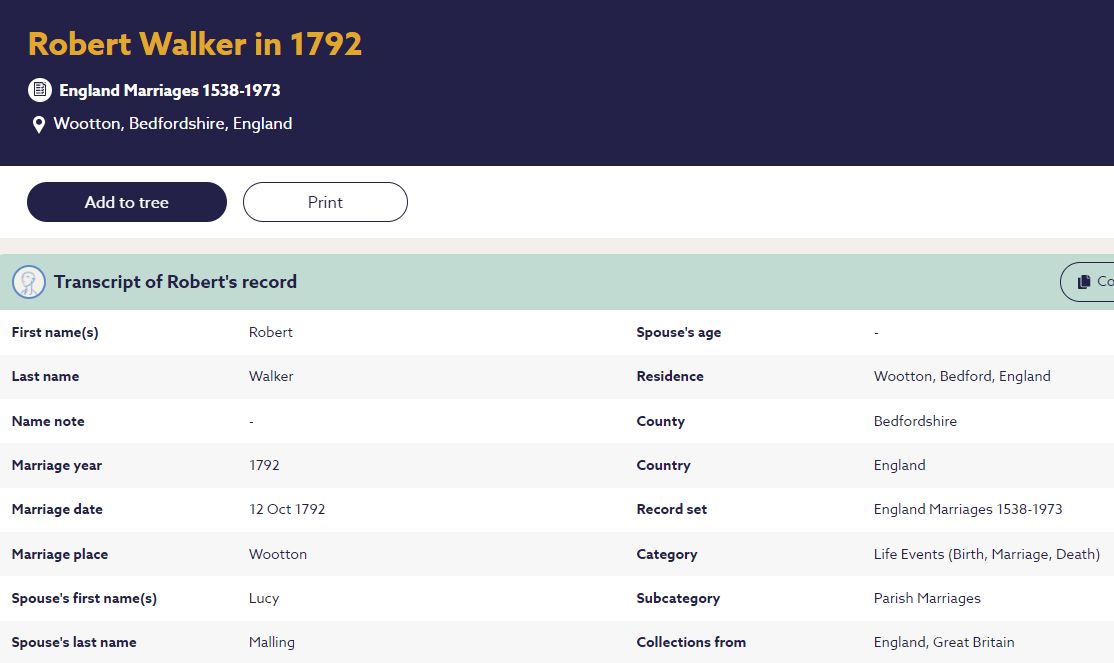Viewport: 1114px width, 663px height.
Task: Click the Parish Marriages subcategory value
Action: (x=927, y=598)
